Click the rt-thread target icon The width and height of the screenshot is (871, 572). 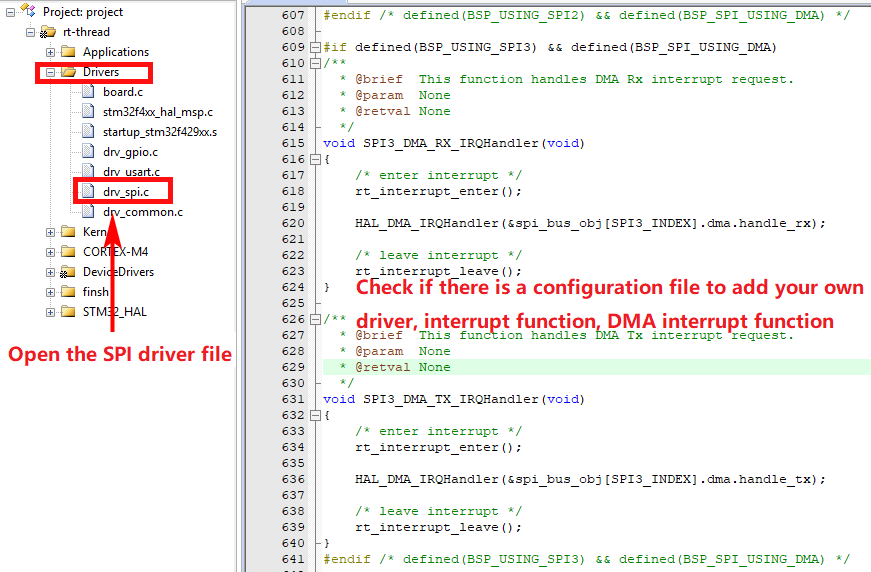48,32
